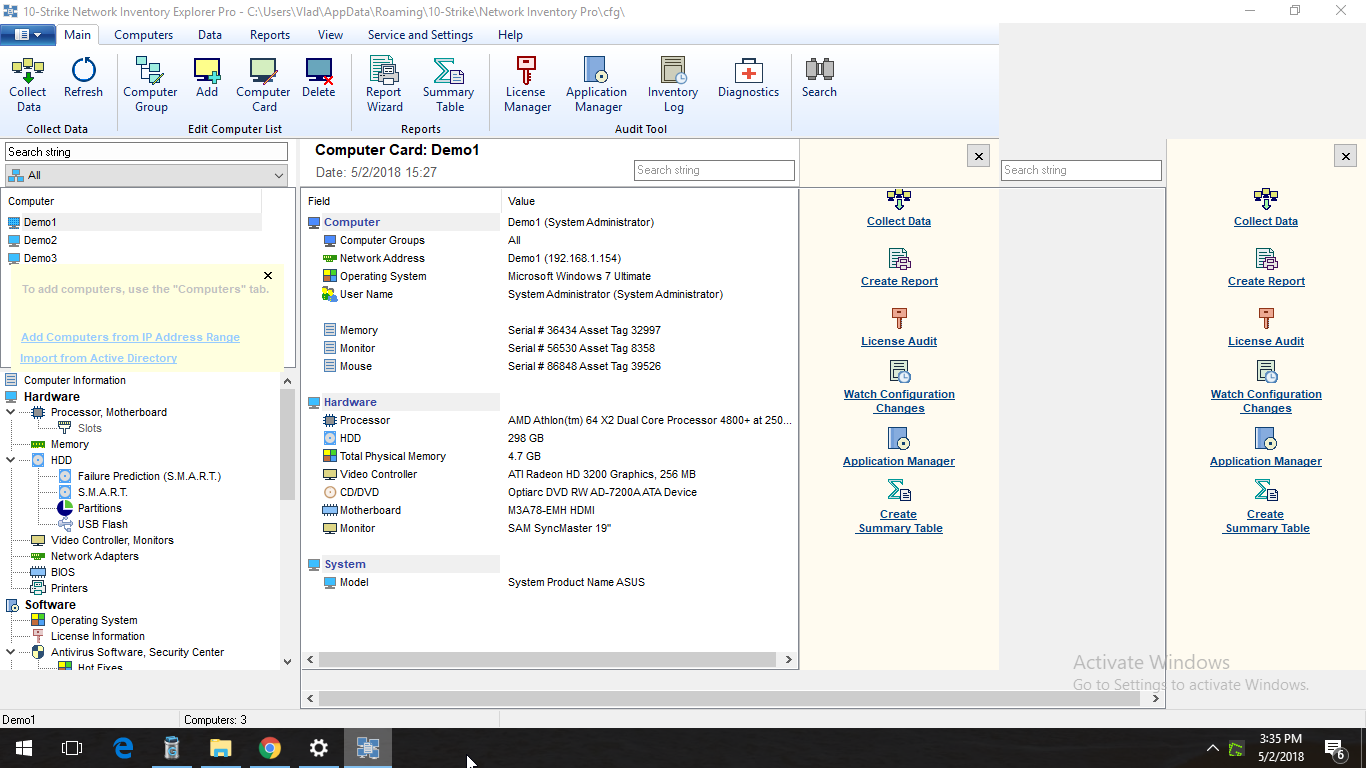This screenshot has height=768, width=1366.
Task: Open the Summary Table ribbon tool
Action: pyautogui.click(x=449, y=84)
